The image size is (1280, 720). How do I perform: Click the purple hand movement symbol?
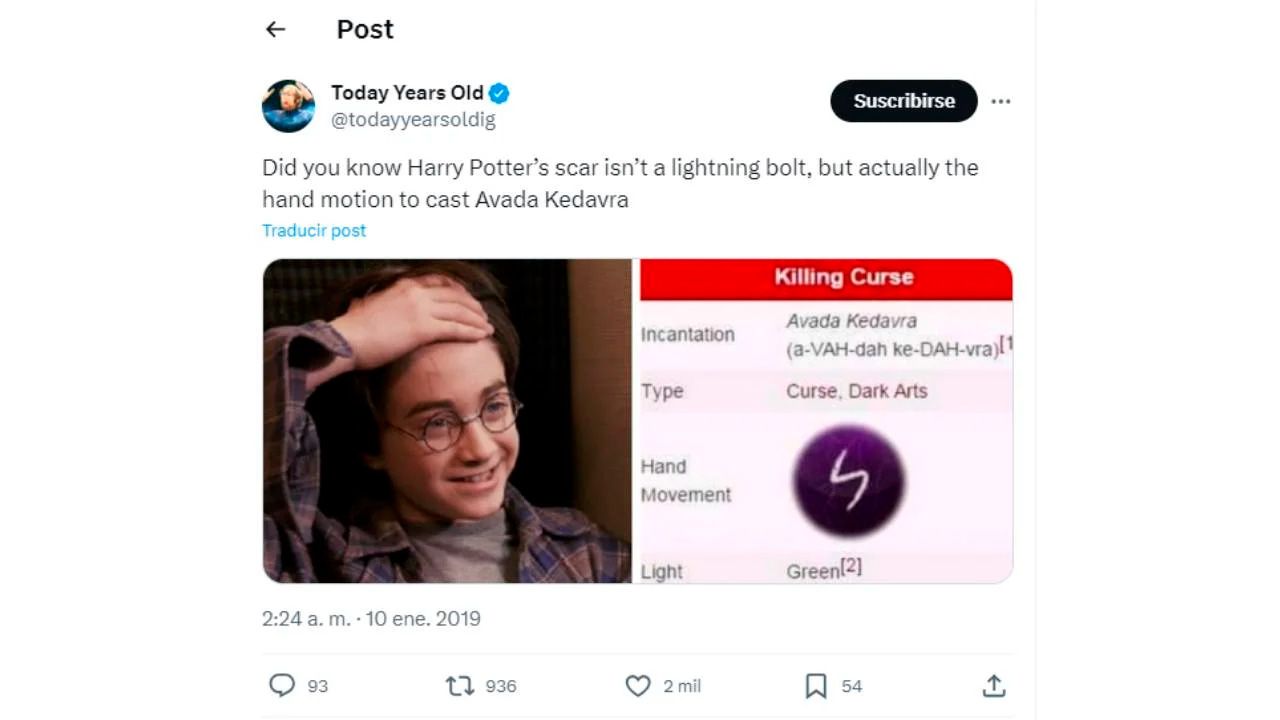[x=848, y=481]
